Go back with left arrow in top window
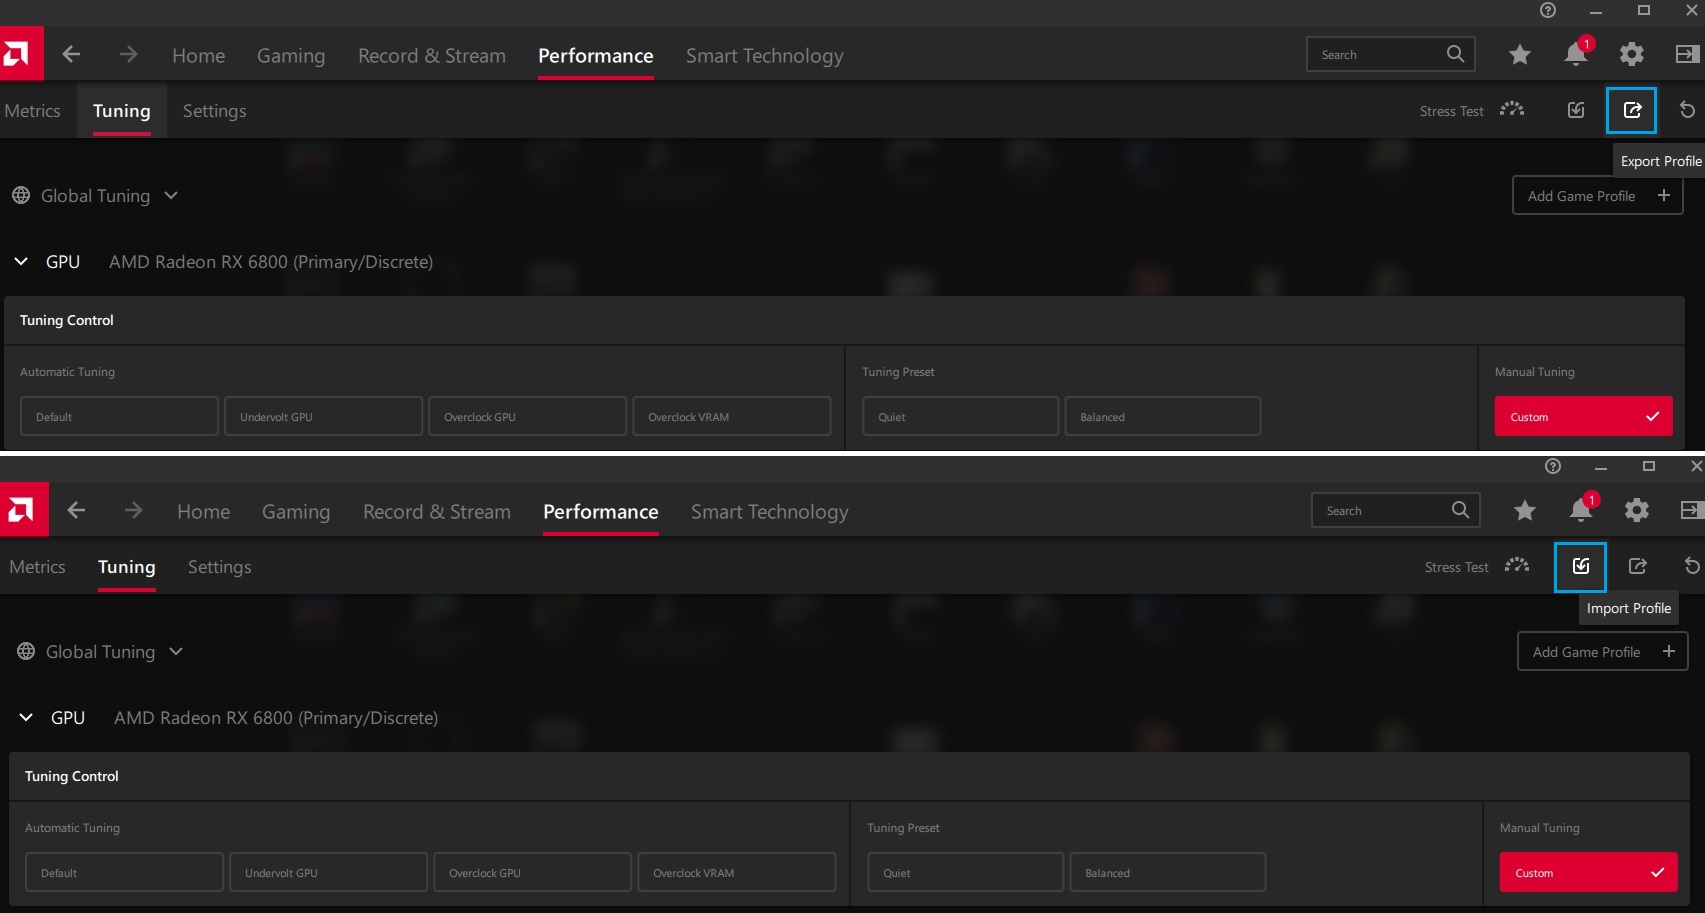1705x913 pixels. 71,54
